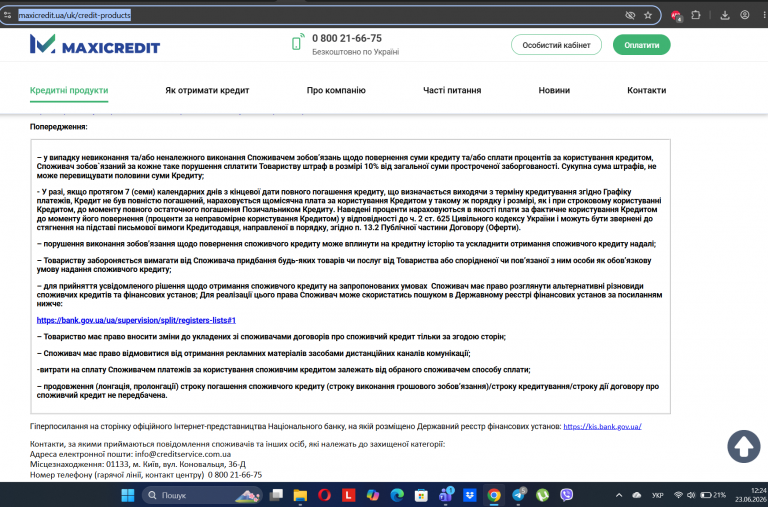
Task: Open Контакти page
Action: click(x=647, y=90)
